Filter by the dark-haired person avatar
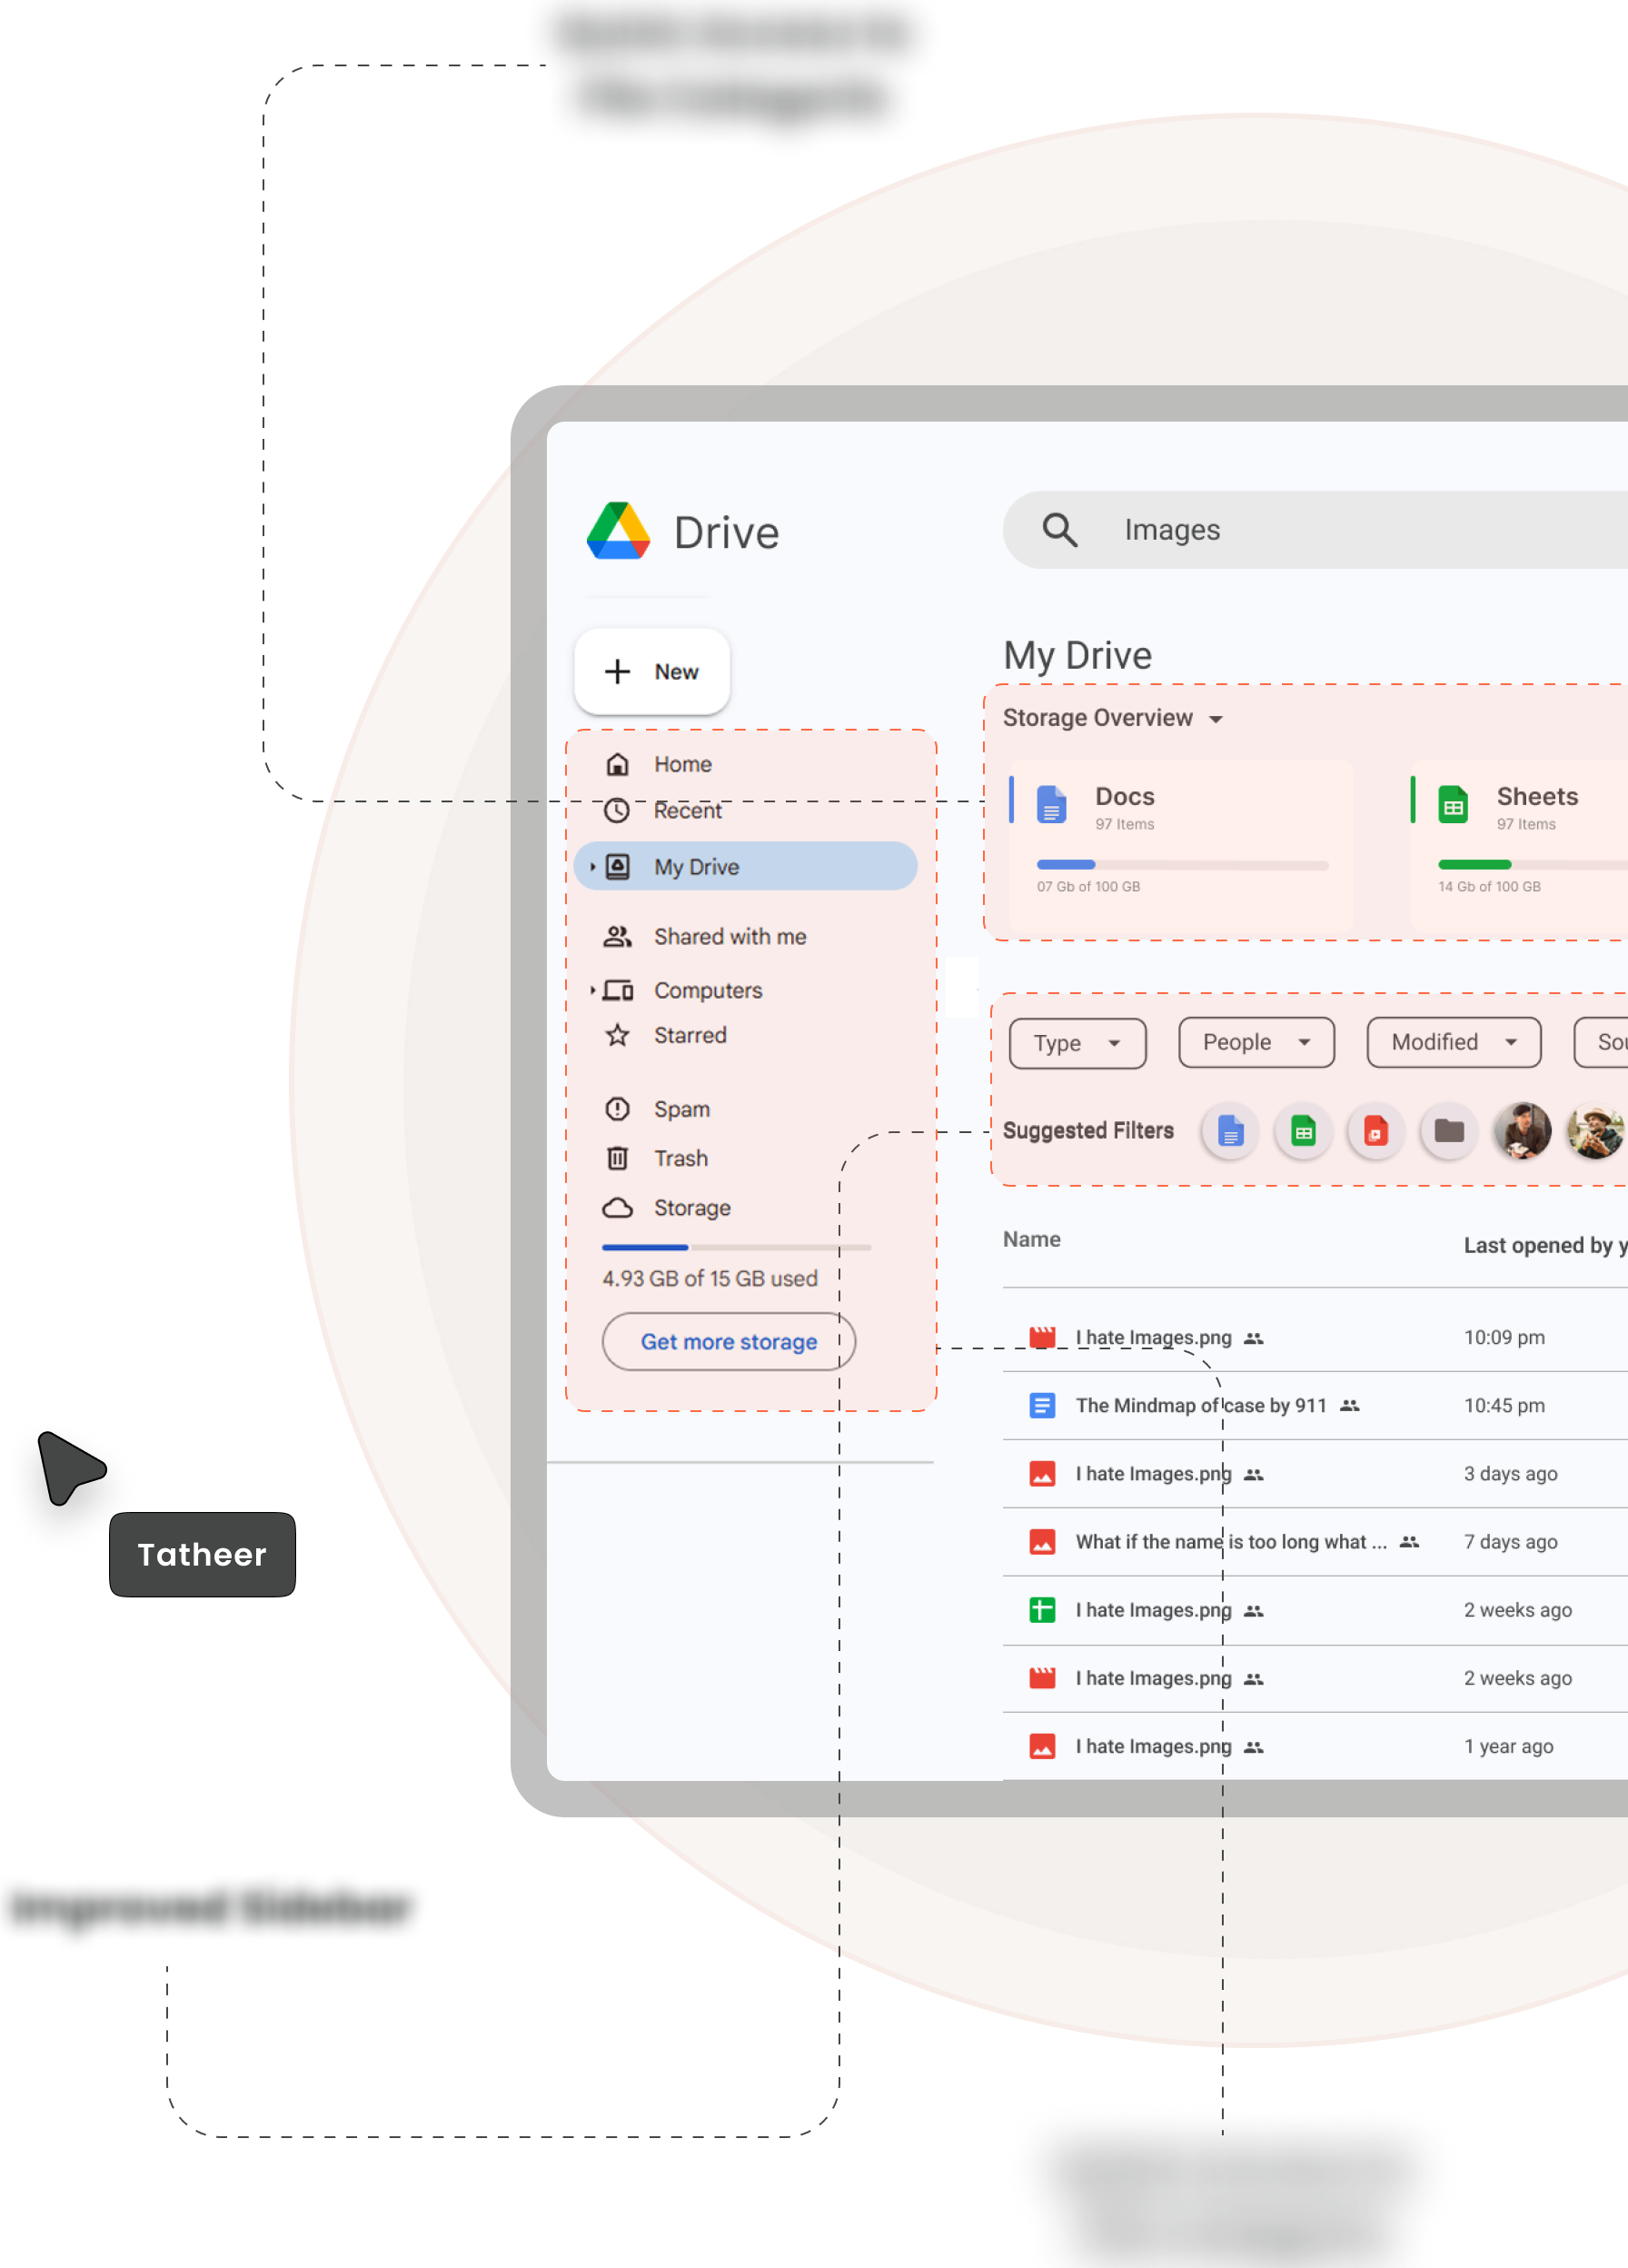The image size is (1628, 2268). [1522, 1131]
